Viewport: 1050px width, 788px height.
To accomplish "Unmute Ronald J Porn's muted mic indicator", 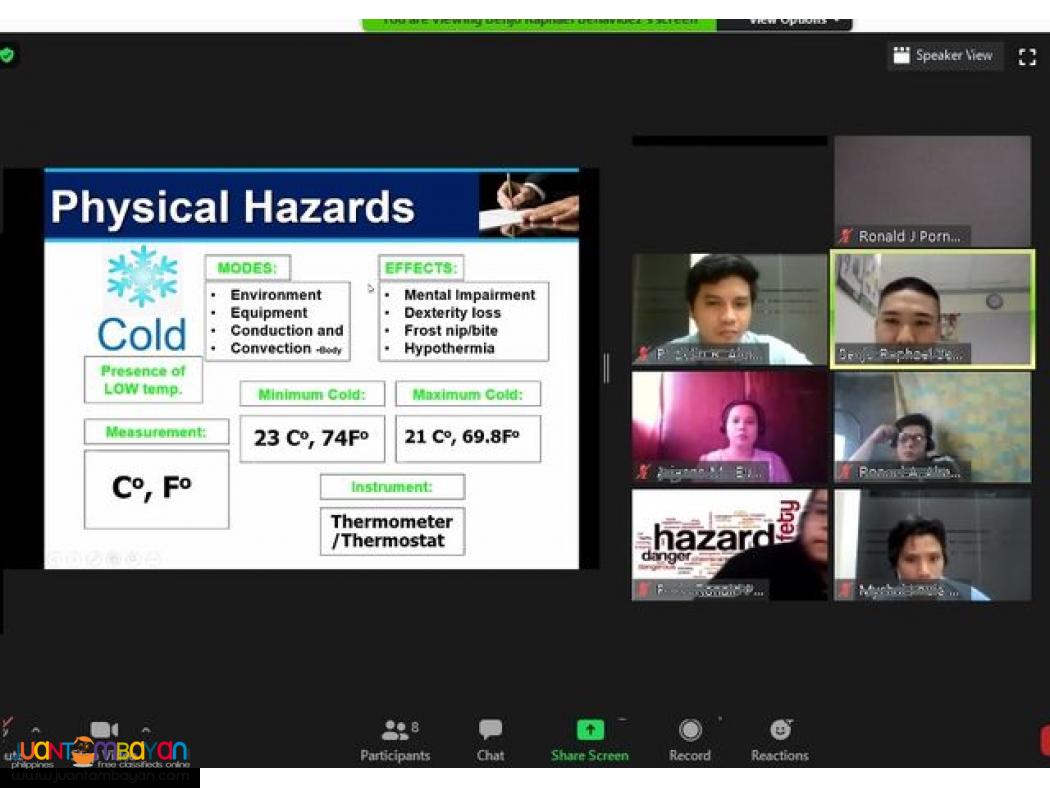I will (845, 236).
